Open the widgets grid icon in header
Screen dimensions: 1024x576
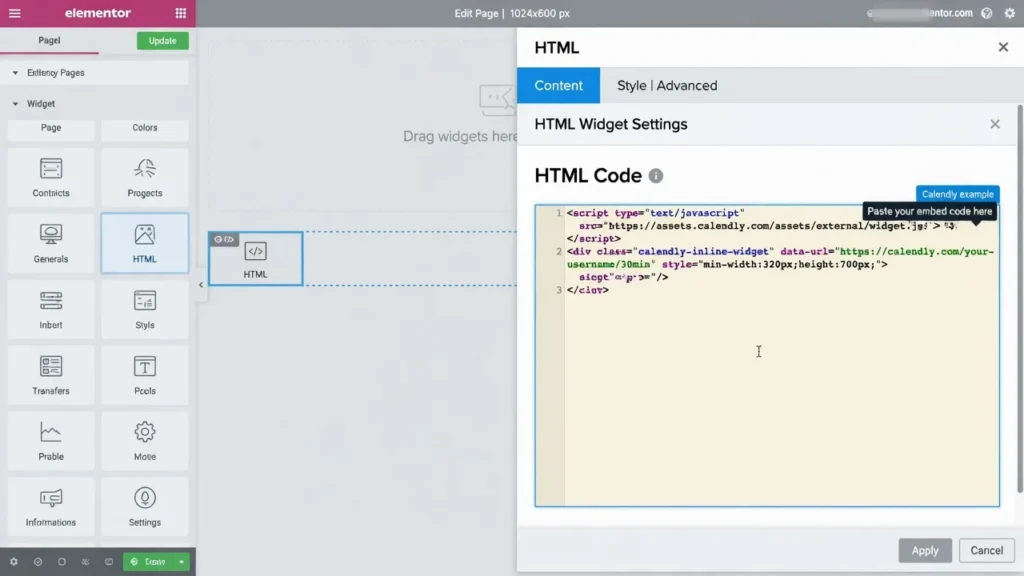click(x=181, y=13)
